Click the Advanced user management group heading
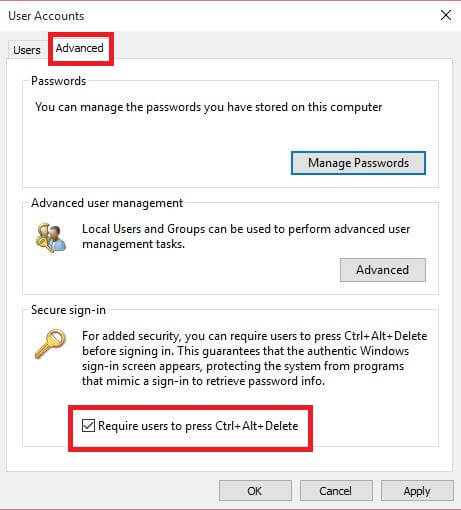The height and width of the screenshot is (510, 461). tap(107, 203)
